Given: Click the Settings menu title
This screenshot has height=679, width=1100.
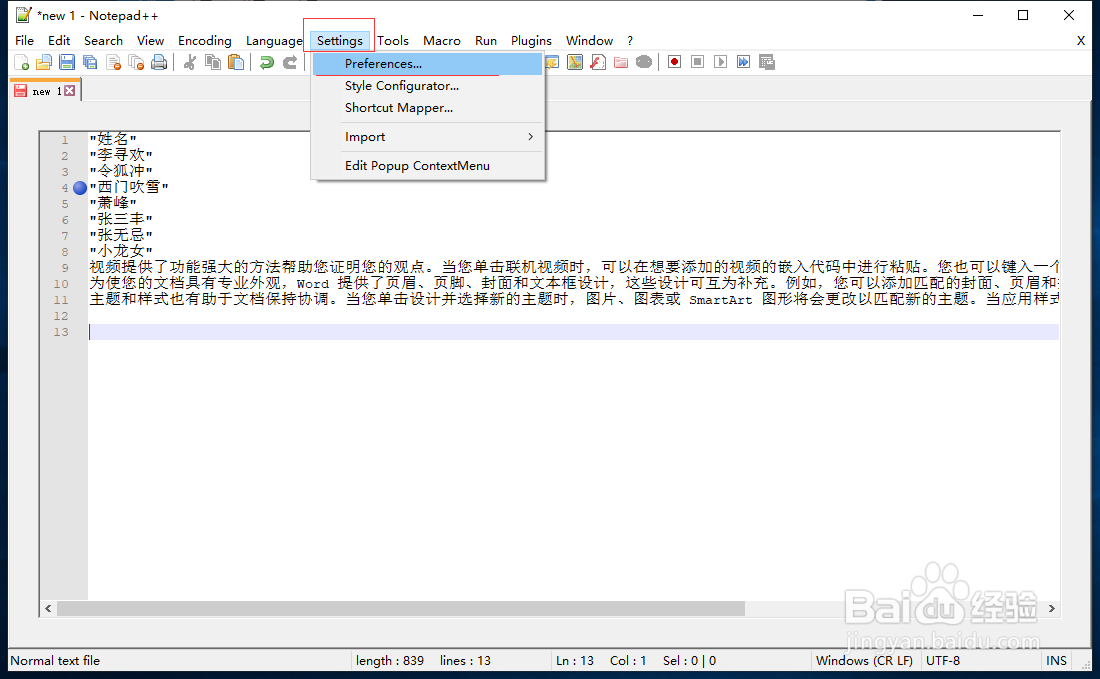Looking at the screenshot, I should 340,41.
